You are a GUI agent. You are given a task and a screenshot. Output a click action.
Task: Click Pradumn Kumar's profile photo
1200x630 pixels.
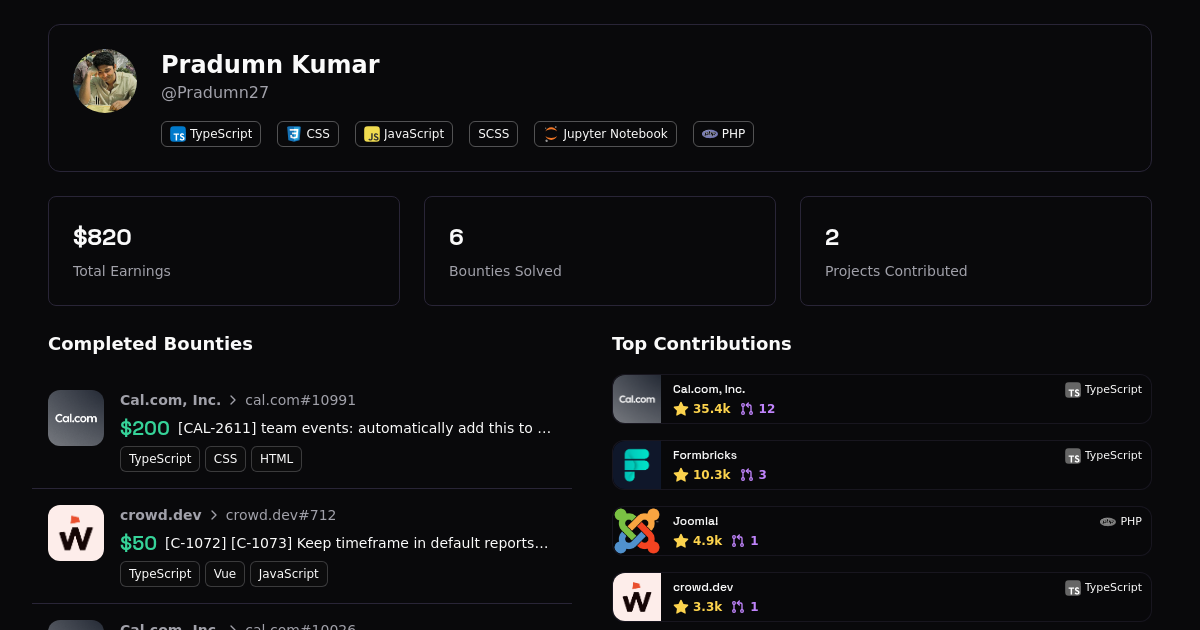tap(104, 80)
